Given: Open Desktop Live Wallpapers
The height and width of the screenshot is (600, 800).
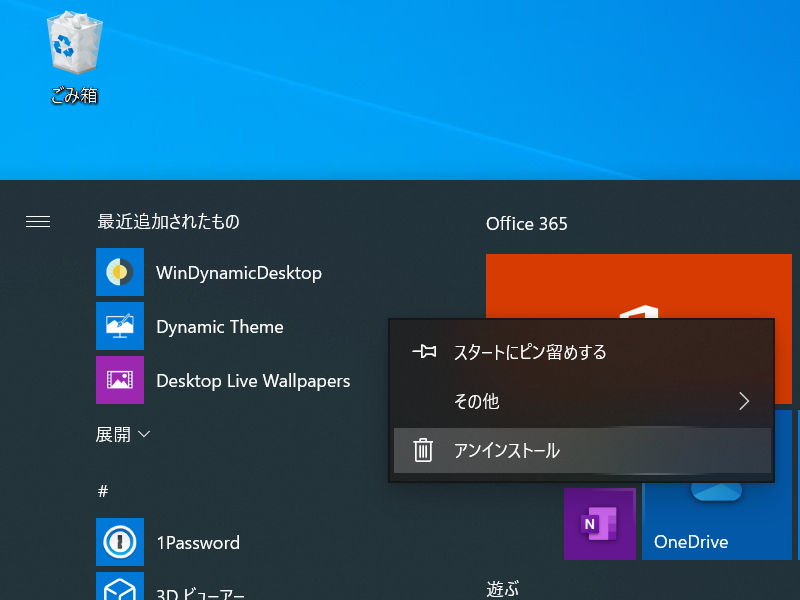Looking at the screenshot, I should 120,380.
